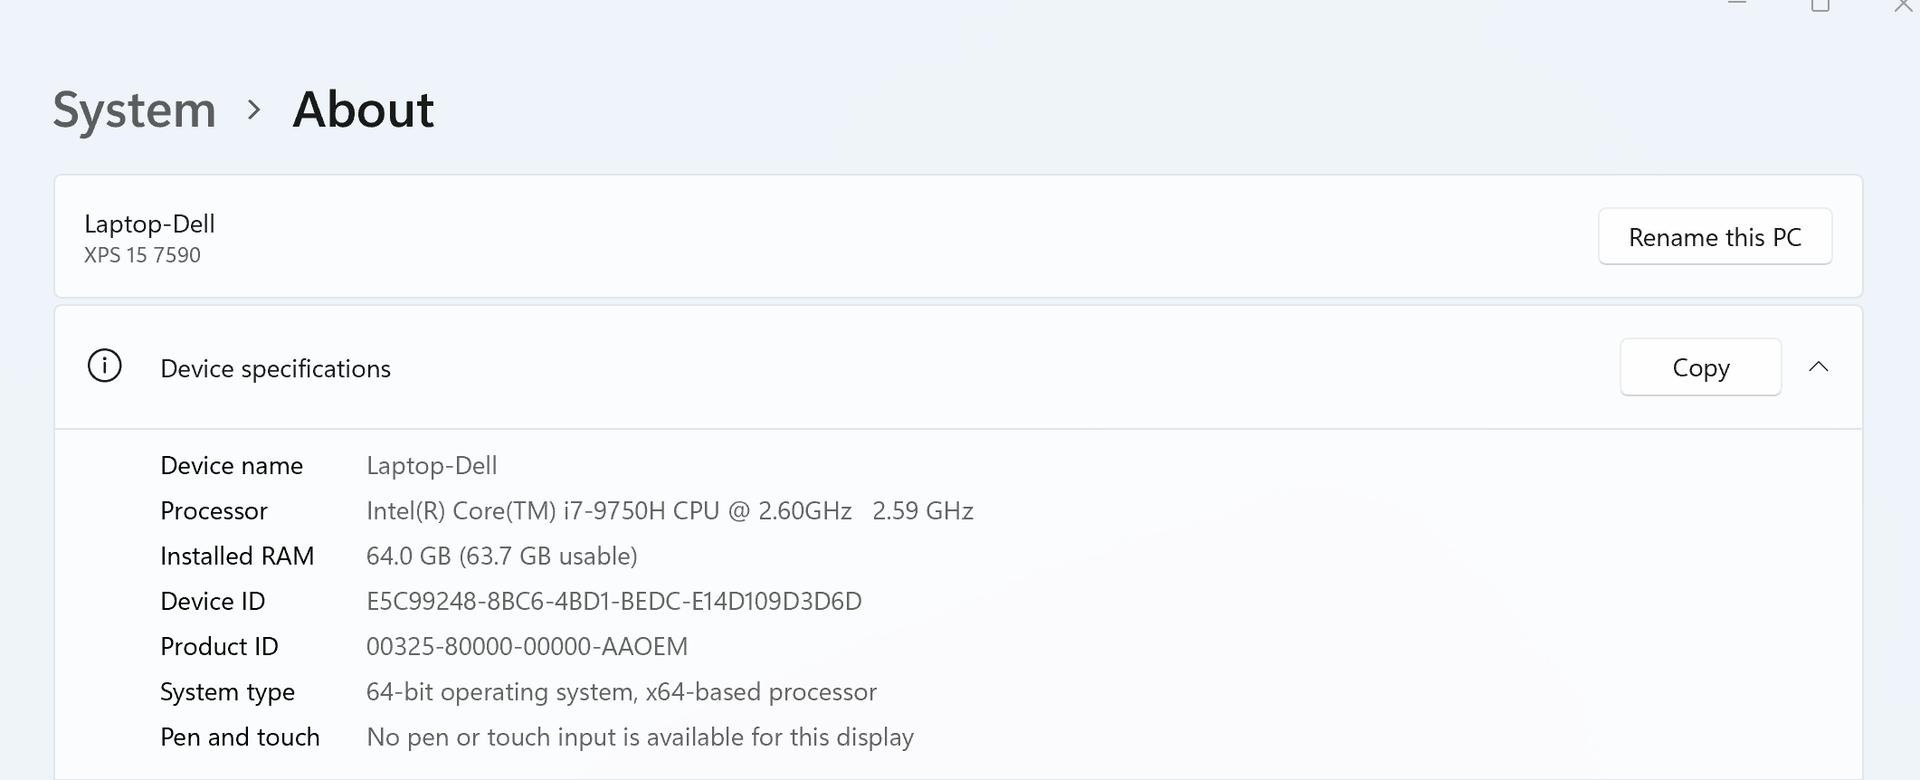The image size is (1920, 780).
Task: Minimize the Settings window
Action: pos(1737,3)
